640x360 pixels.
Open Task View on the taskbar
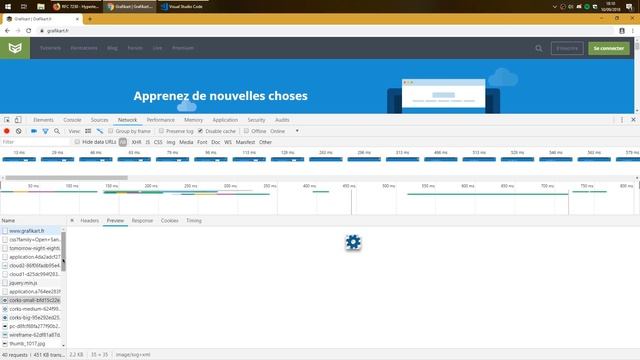point(24,7)
